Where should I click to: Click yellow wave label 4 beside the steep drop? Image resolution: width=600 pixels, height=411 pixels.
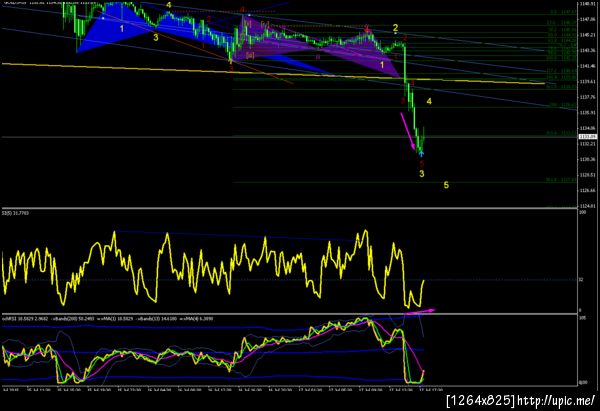click(429, 101)
